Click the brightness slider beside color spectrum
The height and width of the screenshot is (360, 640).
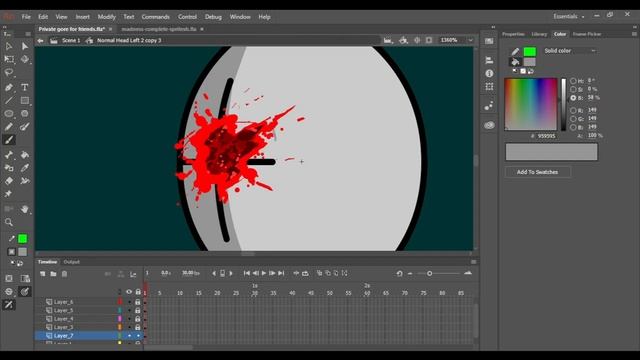coord(564,104)
